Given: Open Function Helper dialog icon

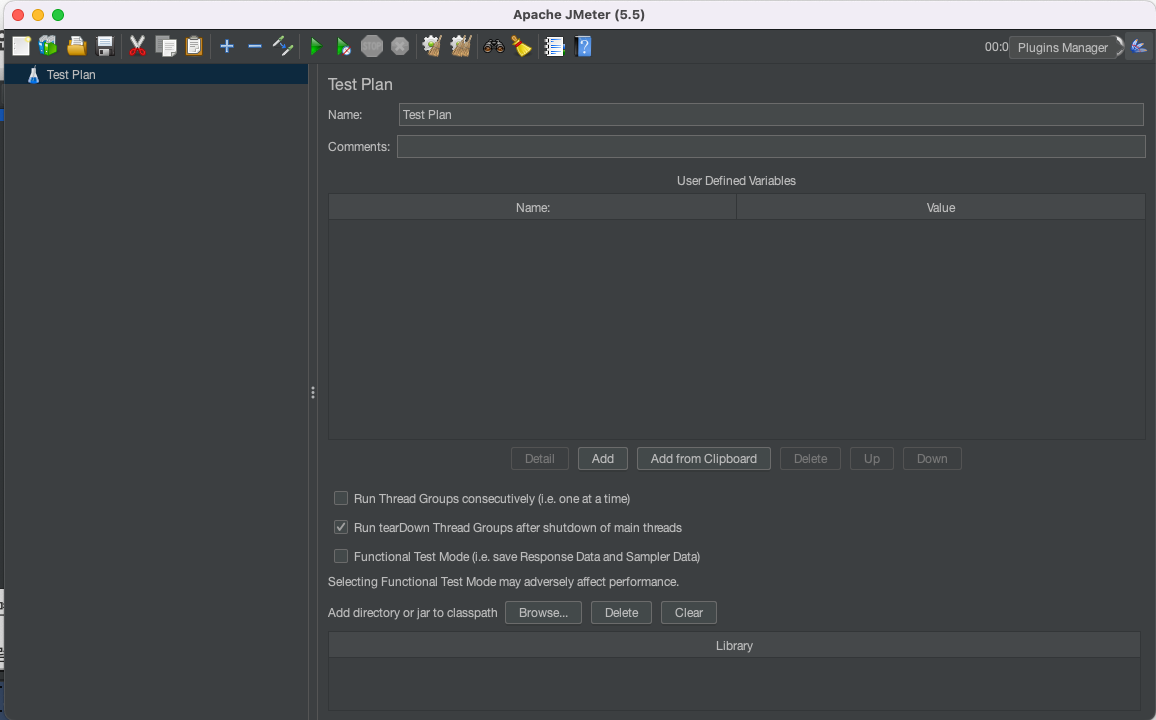Looking at the screenshot, I should tap(554, 46).
